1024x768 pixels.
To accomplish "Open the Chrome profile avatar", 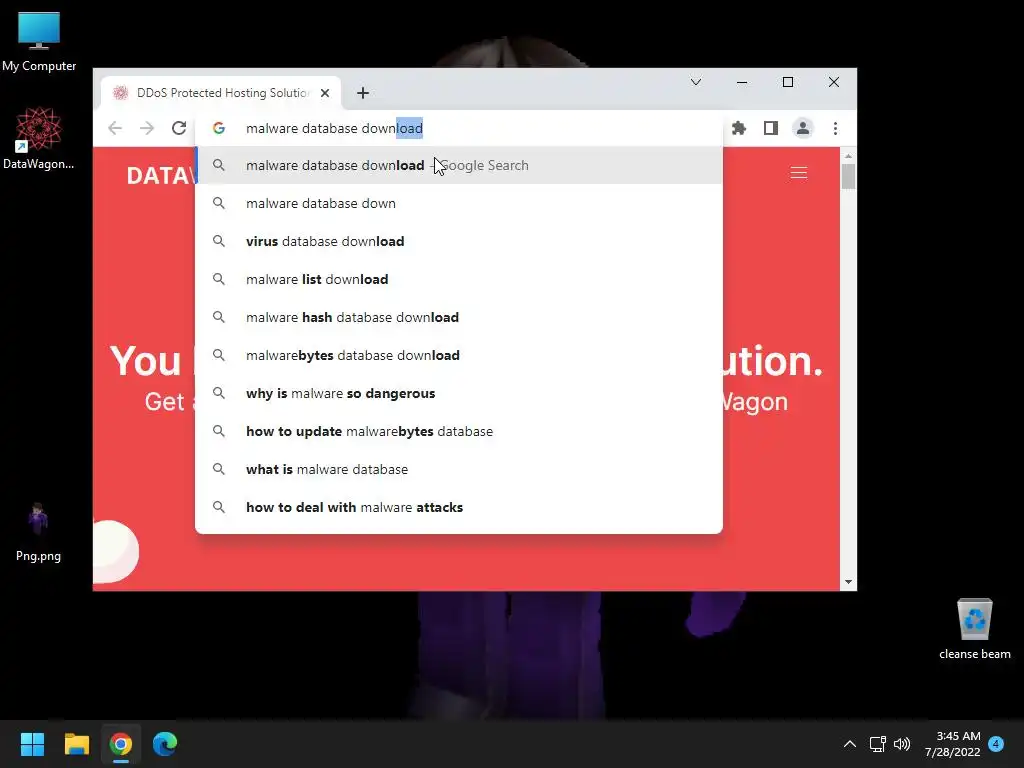I will pyautogui.click(x=803, y=128).
